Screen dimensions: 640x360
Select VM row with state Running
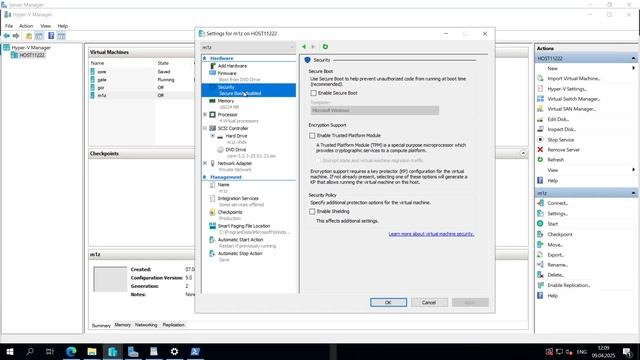click(x=141, y=80)
